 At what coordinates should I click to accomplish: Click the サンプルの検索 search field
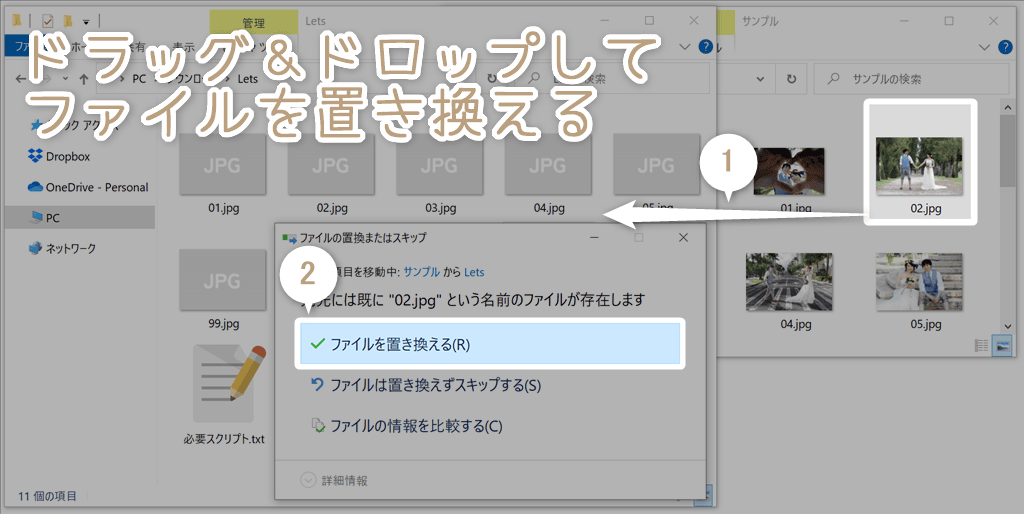click(x=912, y=79)
